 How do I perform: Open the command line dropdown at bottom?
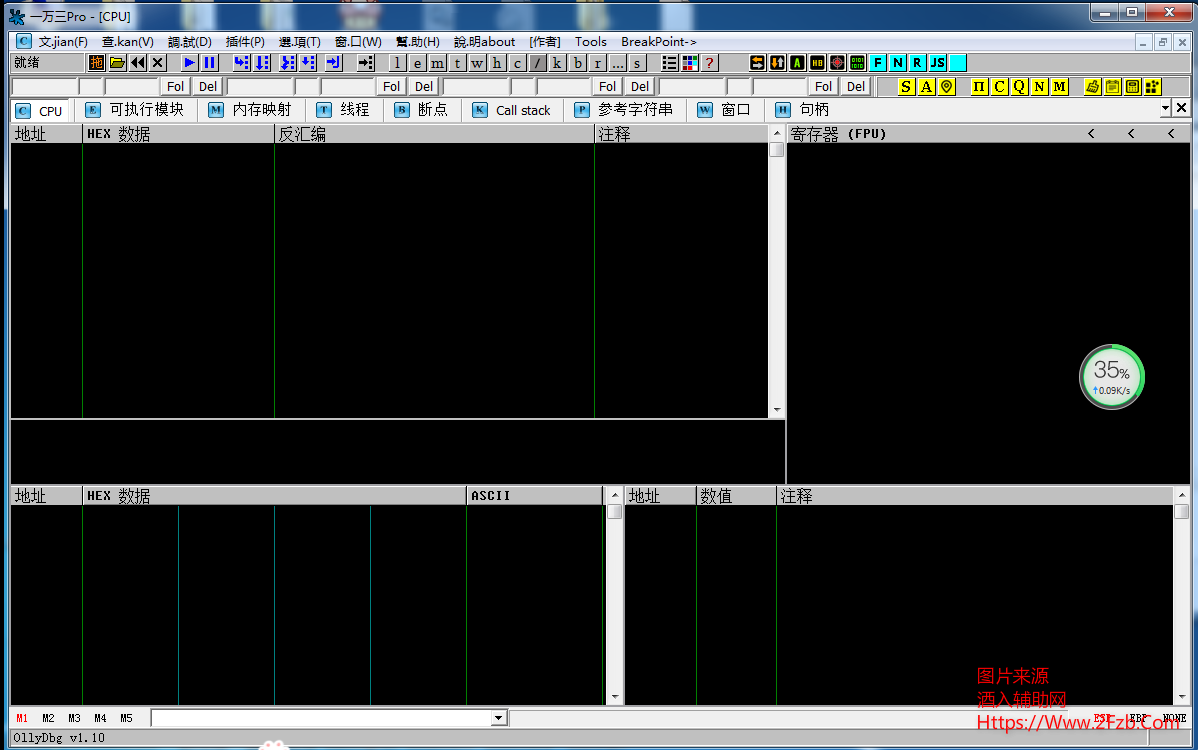499,718
